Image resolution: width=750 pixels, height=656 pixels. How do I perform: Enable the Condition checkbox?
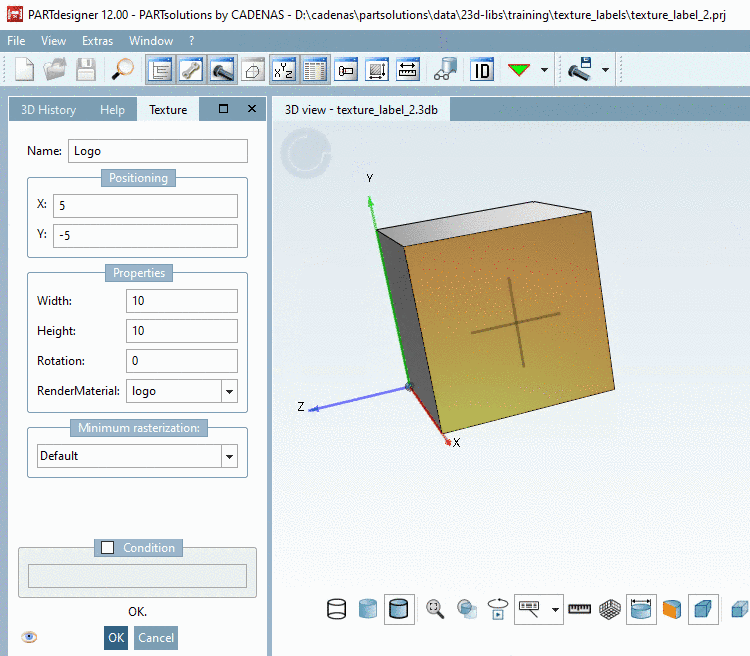[108, 548]
